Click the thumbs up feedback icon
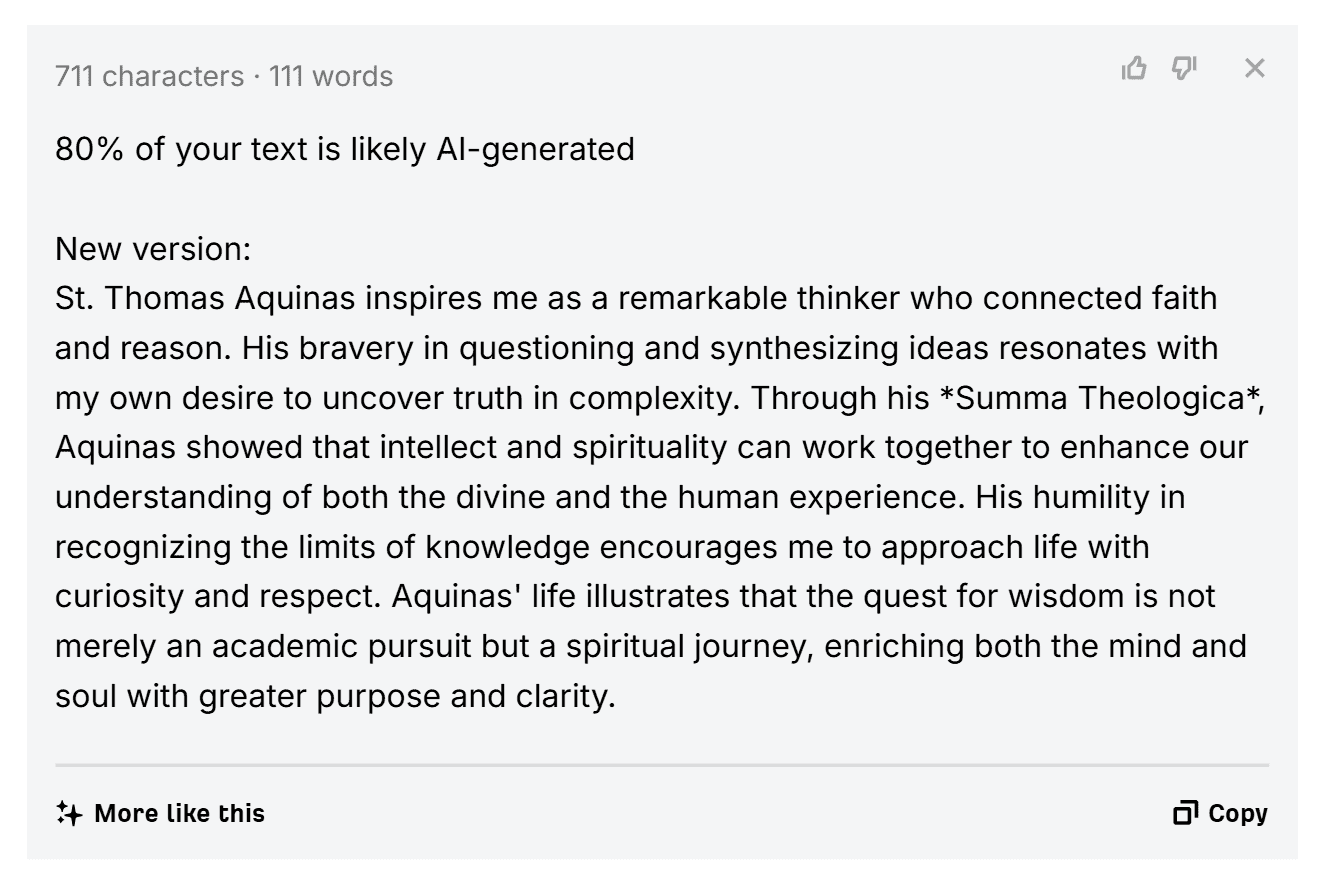The image size is (1324, 884). (x=1134, y=68)
